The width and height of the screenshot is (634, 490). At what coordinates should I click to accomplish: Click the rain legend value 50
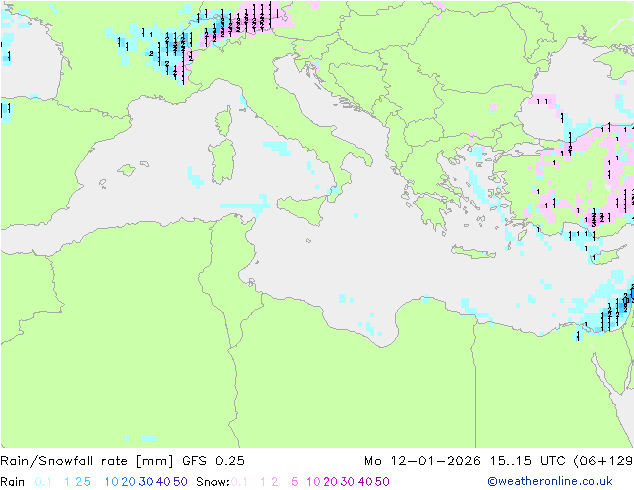point(180,482)
